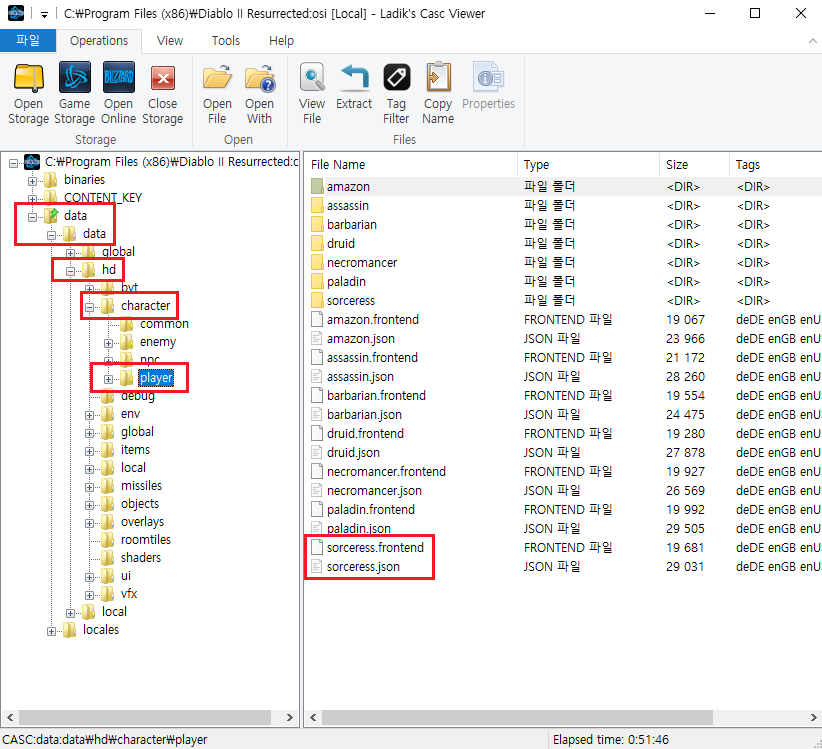Image resolution: width=822 pixels, height=749 pixels.
Task: Select the druid.json file
Action: [x=353, y=452]
